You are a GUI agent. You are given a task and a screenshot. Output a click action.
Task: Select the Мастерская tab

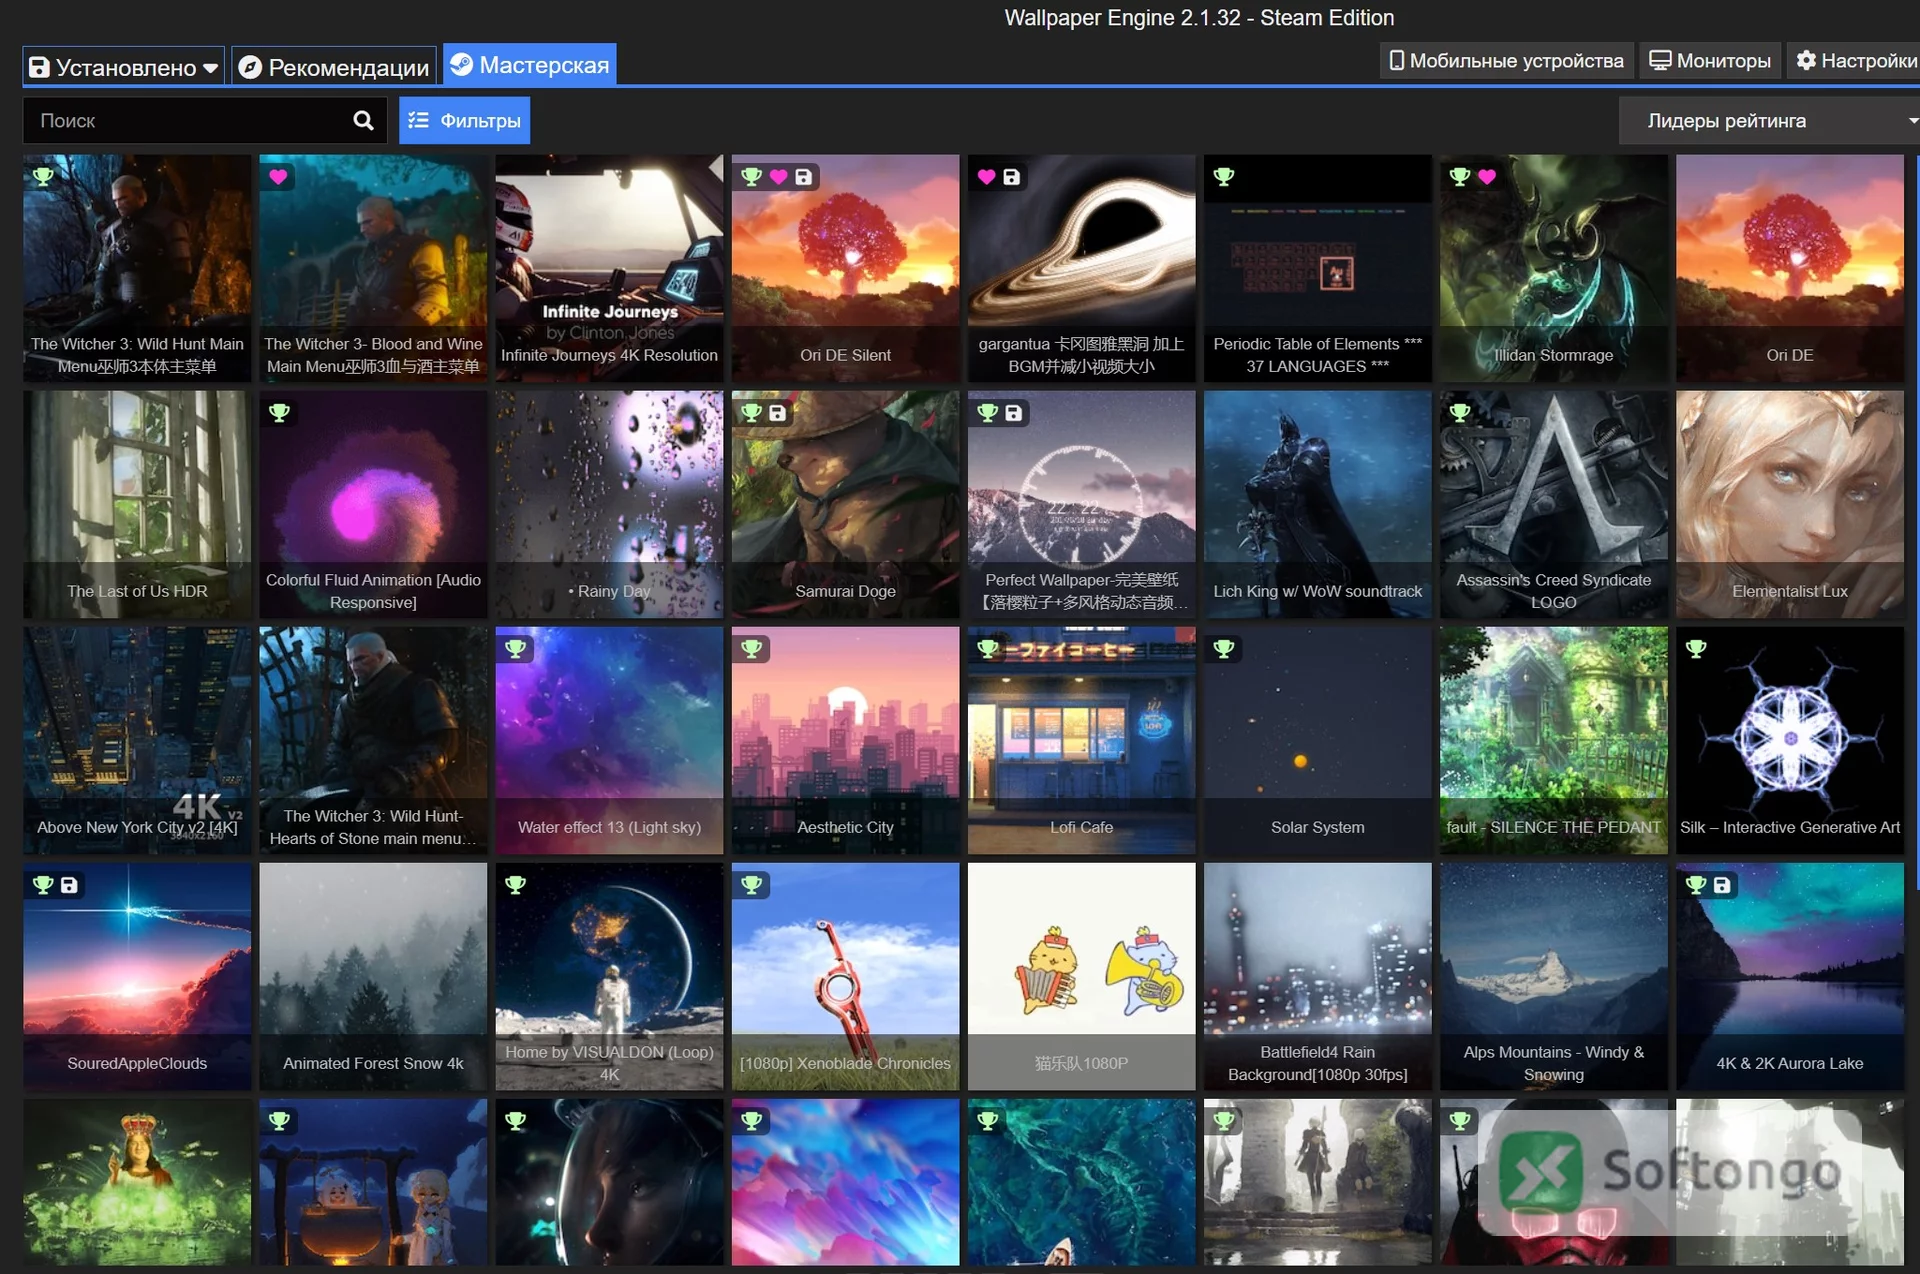coord(530,65)
